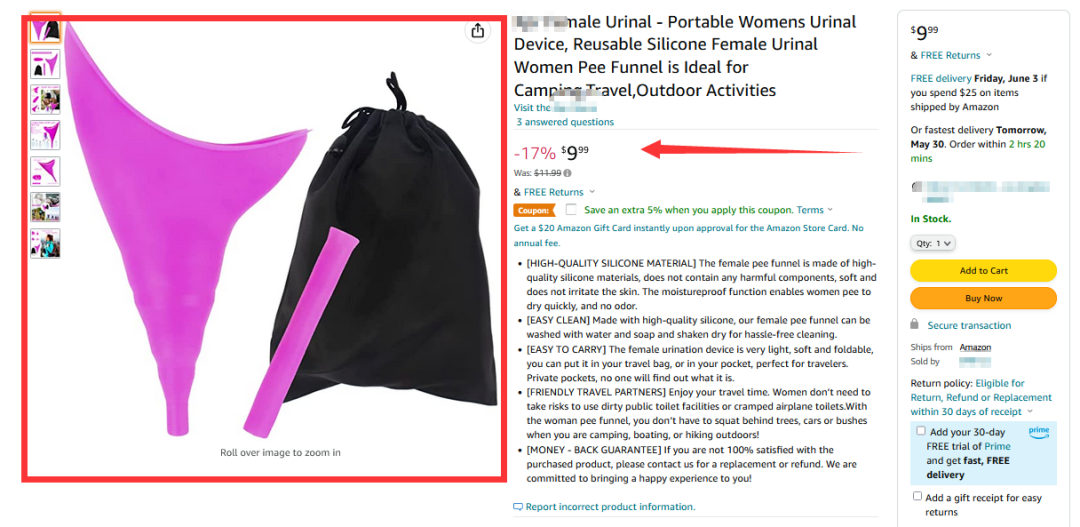Screen dimensions: 1080x527
Task: Tick the 5% coupon checkbox
Action: [571, 210]
